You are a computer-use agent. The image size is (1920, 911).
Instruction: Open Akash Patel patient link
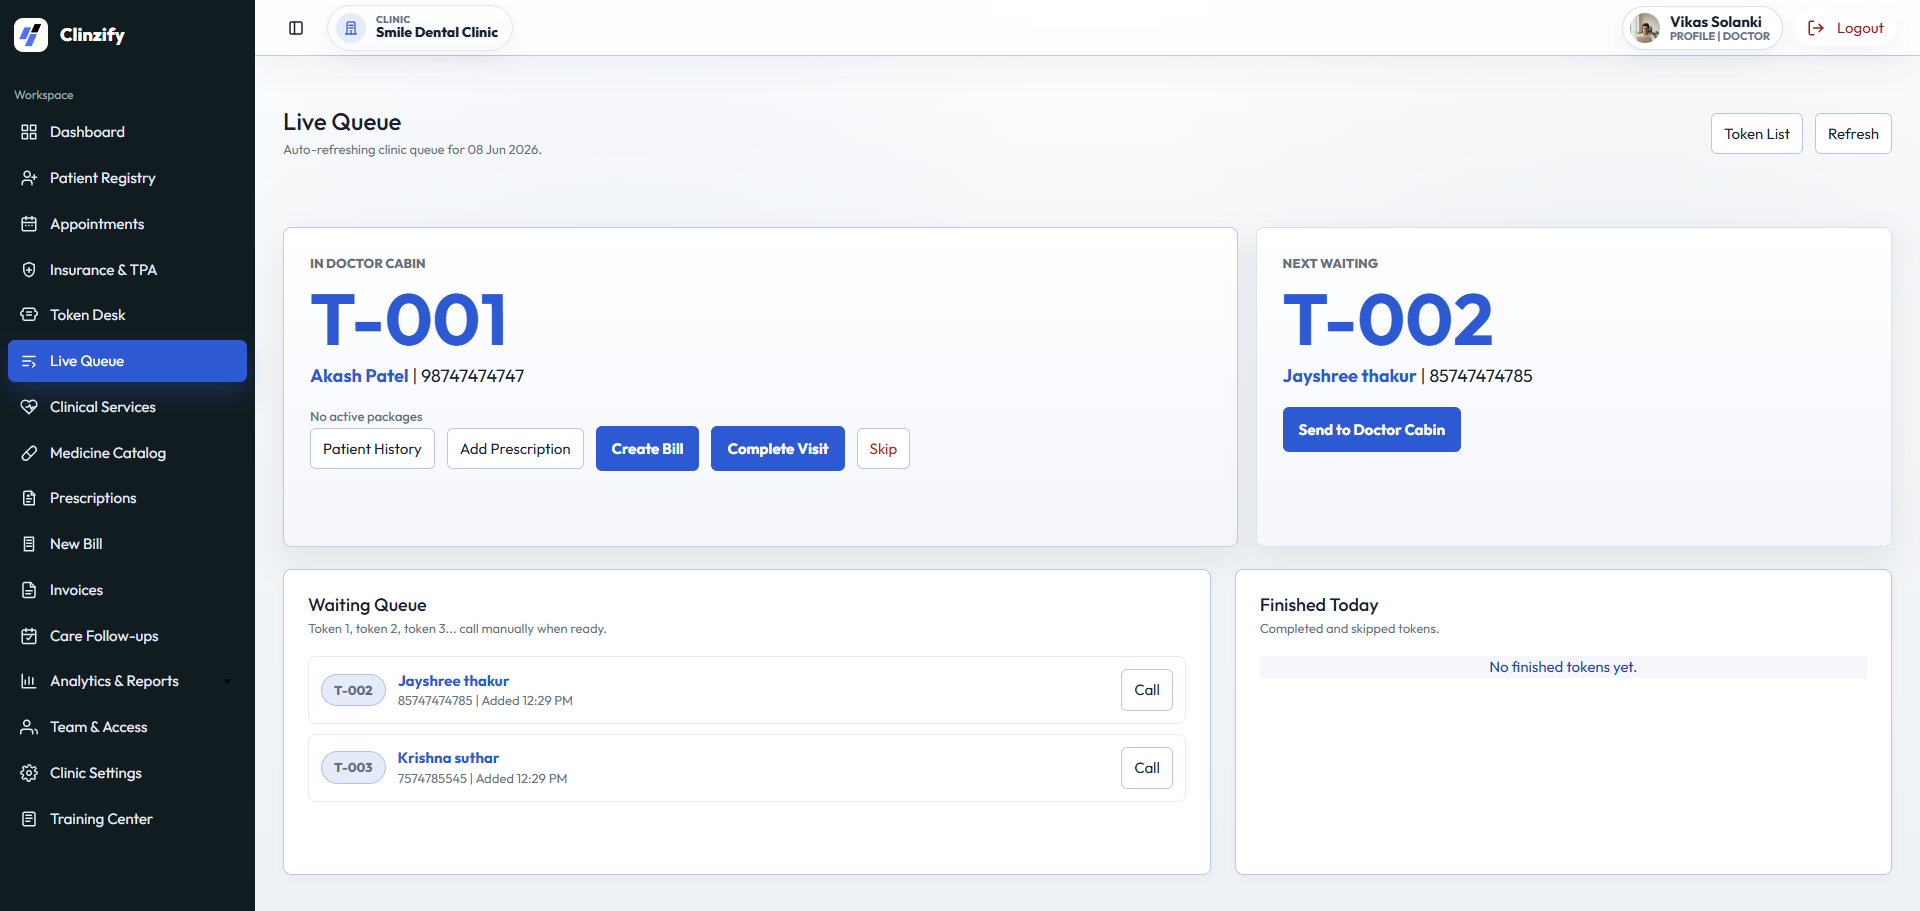pyautogui.click(x=359, y=376)
